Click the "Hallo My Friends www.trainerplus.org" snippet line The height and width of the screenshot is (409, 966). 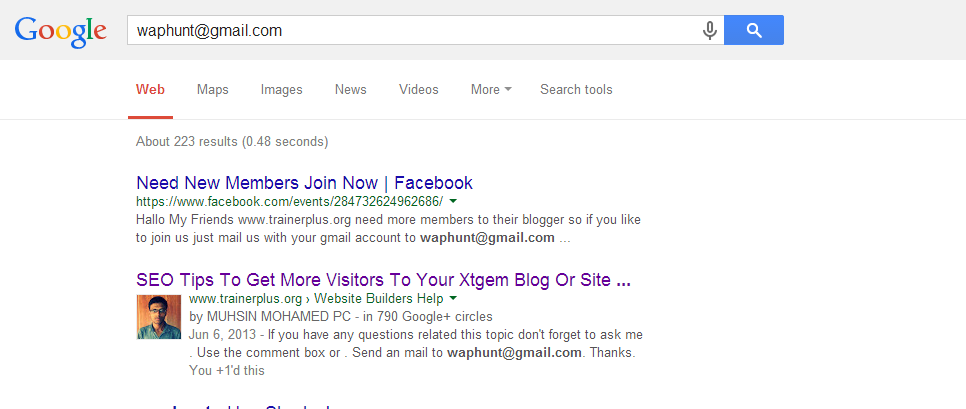pyautogui.click(x=388, y=219)
